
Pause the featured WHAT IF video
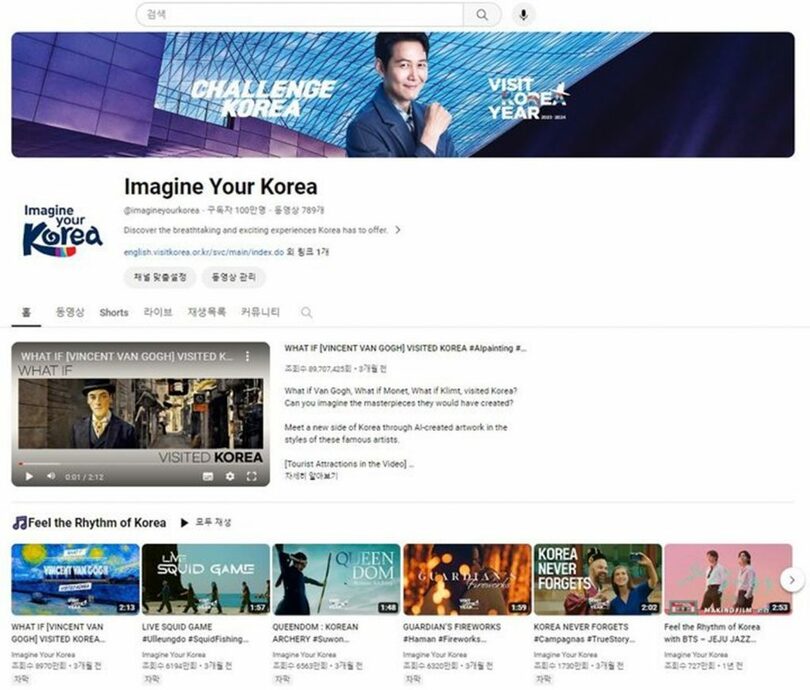[29, 476]
